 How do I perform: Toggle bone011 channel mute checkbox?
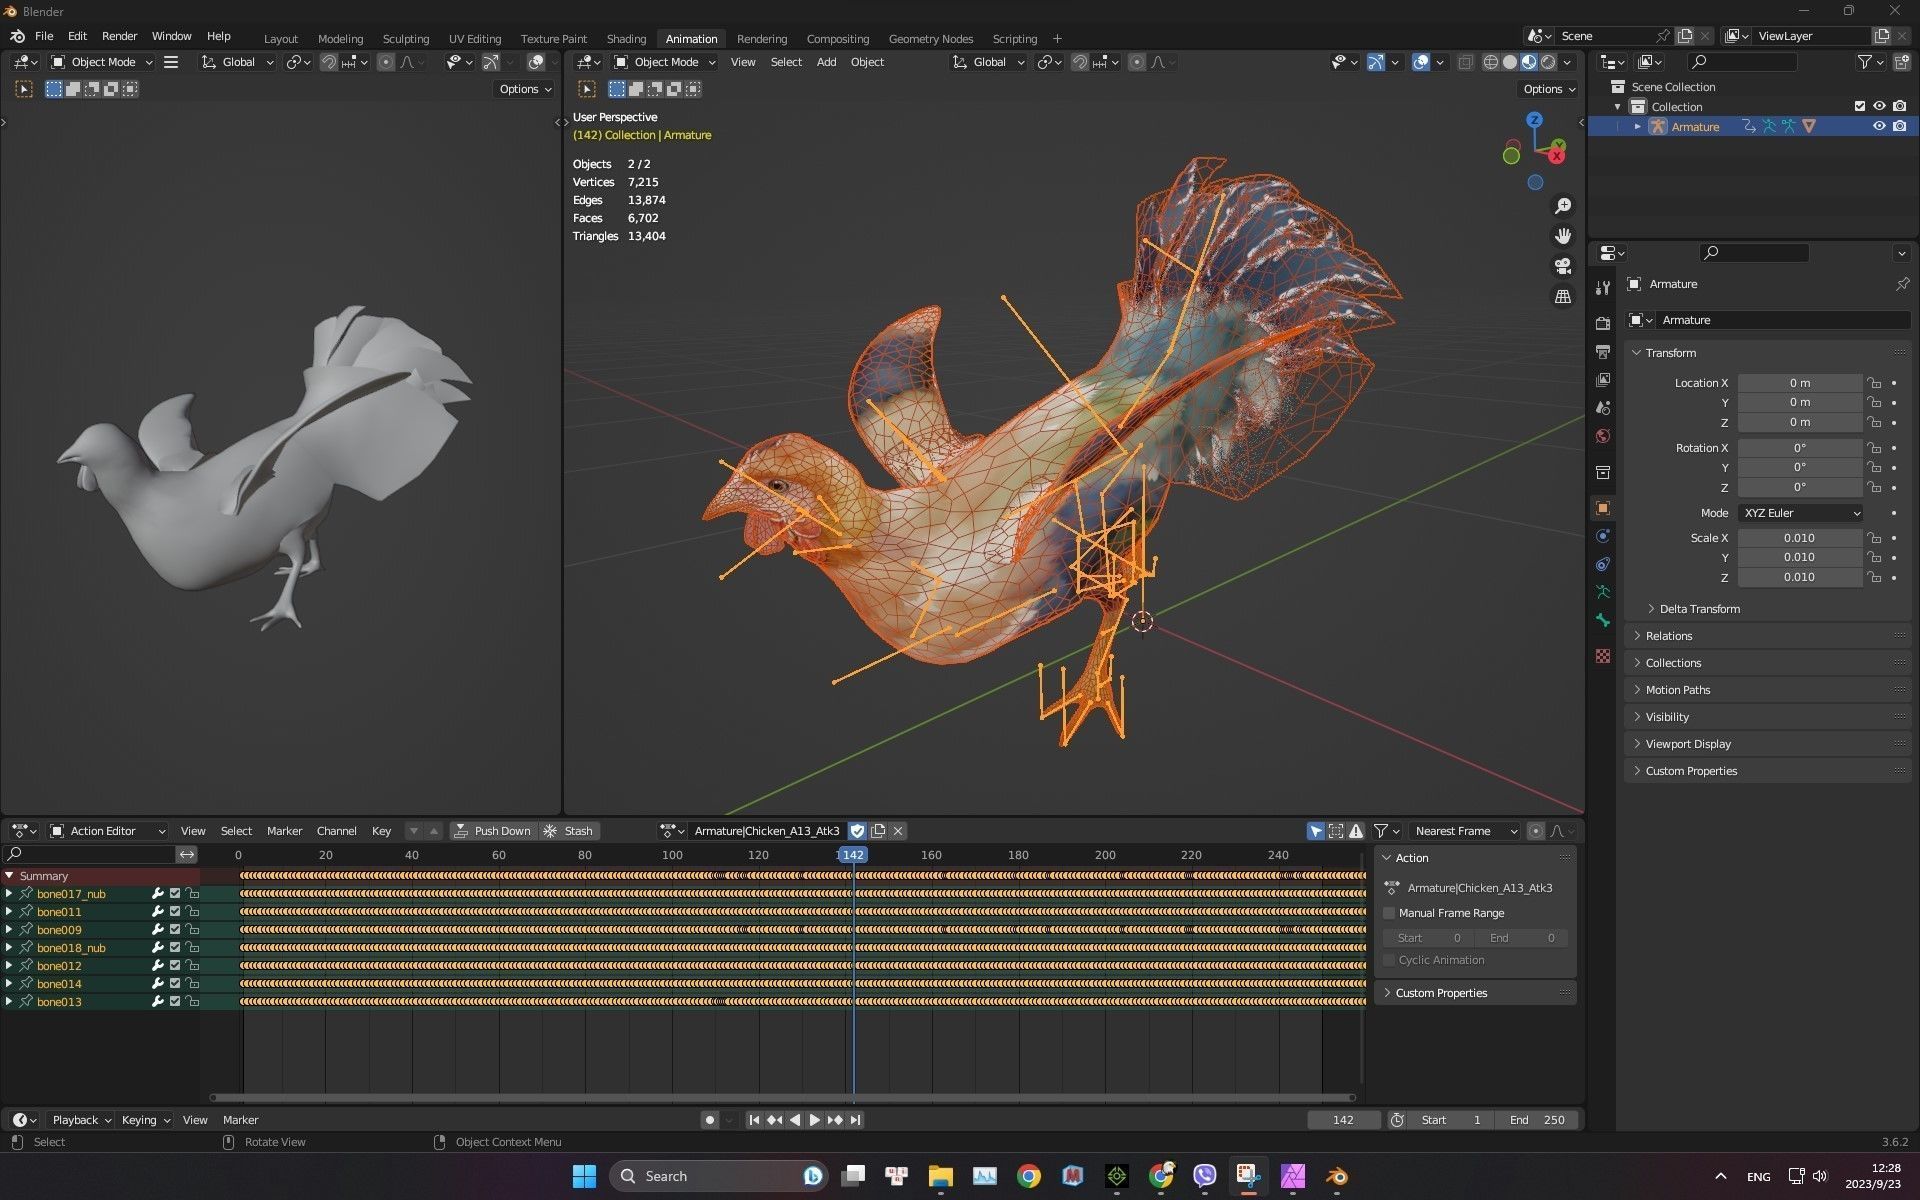click(175, 912)
